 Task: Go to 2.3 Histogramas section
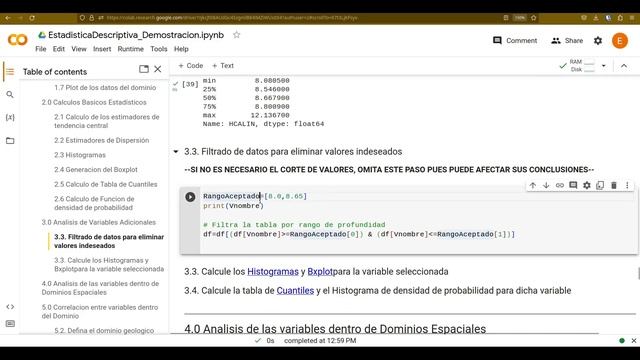pyautogui.click(x=80, y=155)
